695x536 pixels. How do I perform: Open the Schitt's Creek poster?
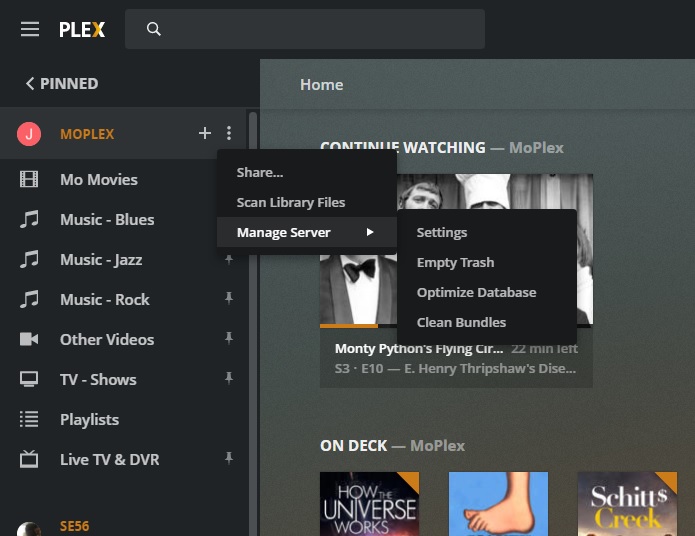pos(627,504)
